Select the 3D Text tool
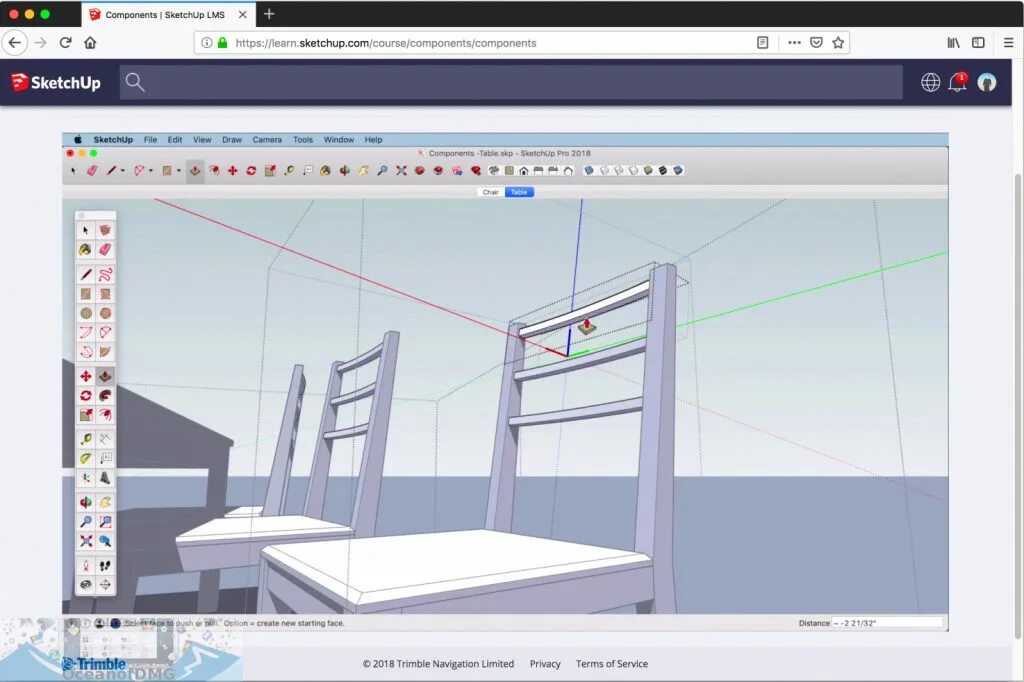Screen dimensions: 1024x682 coord(104,478)
